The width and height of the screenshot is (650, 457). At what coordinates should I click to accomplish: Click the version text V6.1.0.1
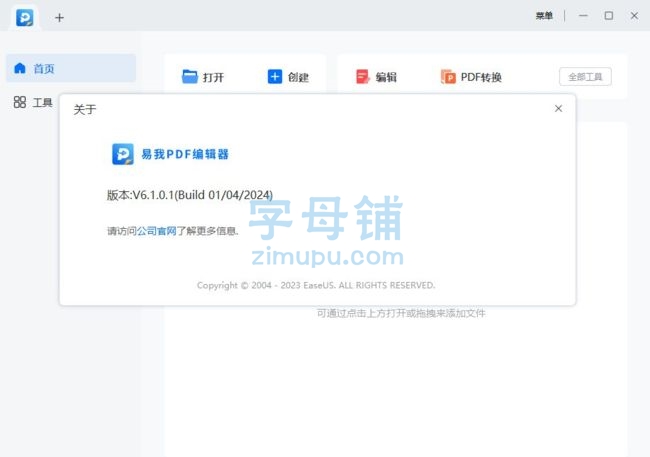point(190,195)
